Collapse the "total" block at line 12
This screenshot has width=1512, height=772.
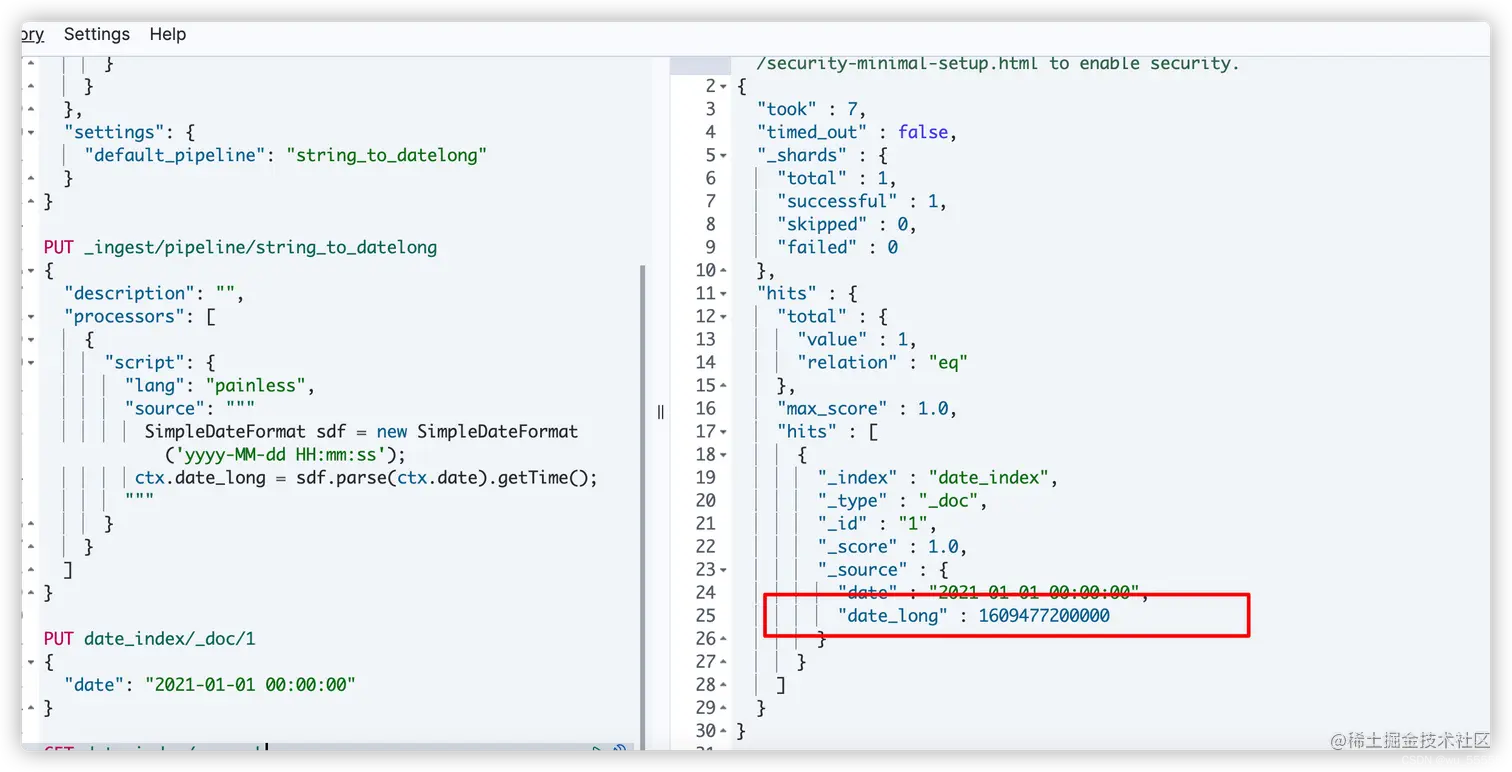click(724, 316)
